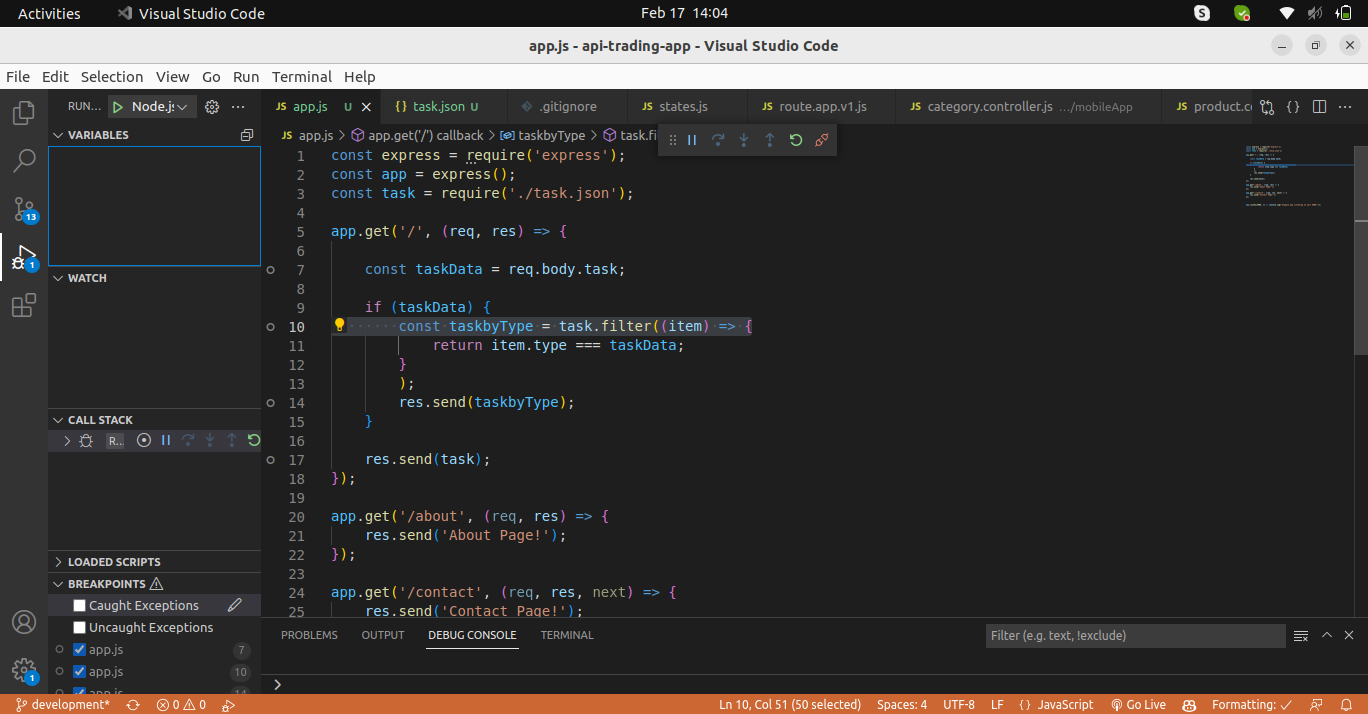Open the Search view icon
The height and width of the screenshot is (714, 1368).
24,160
